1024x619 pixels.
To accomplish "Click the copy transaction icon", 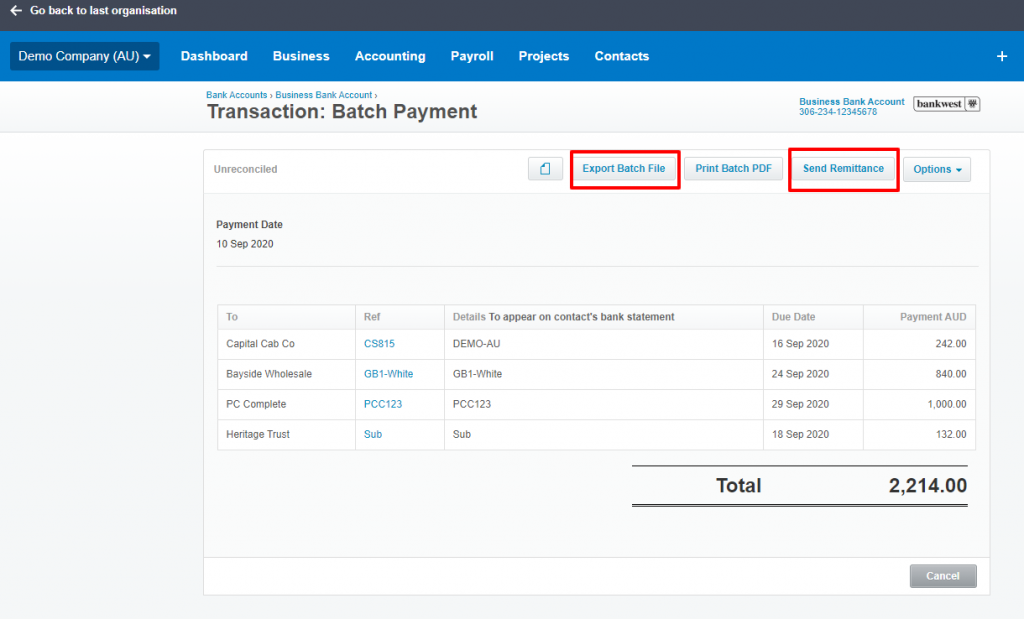I will (544, 168).
